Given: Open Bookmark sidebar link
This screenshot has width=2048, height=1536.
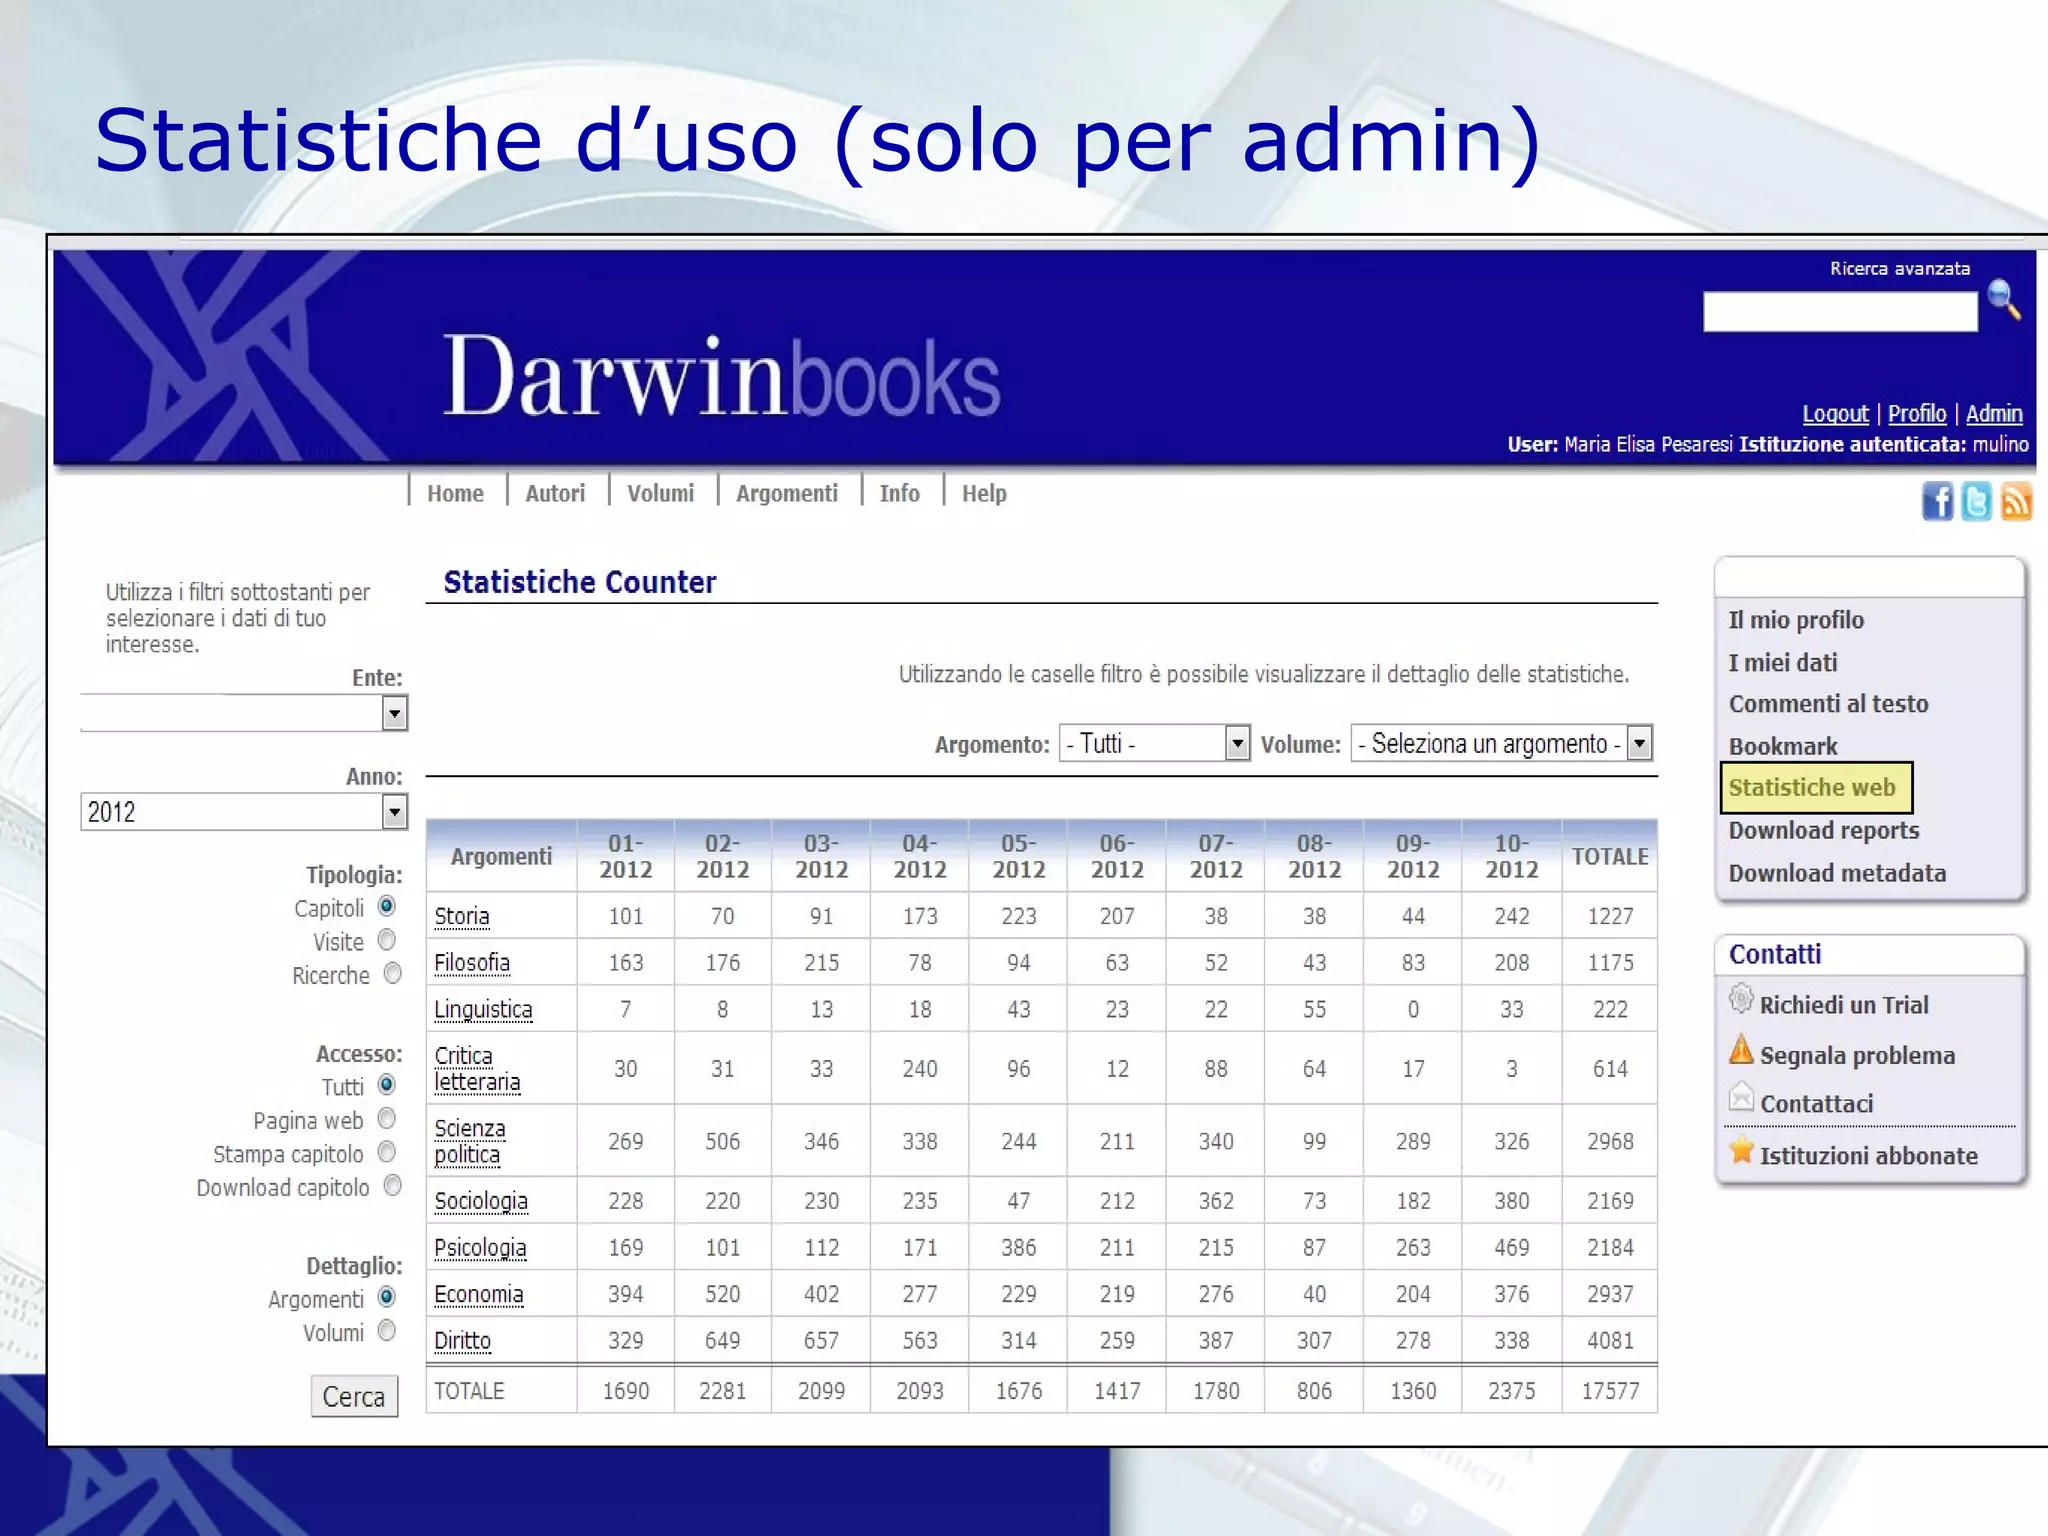Looking at the screenshot, I should tap(1783, 746).
